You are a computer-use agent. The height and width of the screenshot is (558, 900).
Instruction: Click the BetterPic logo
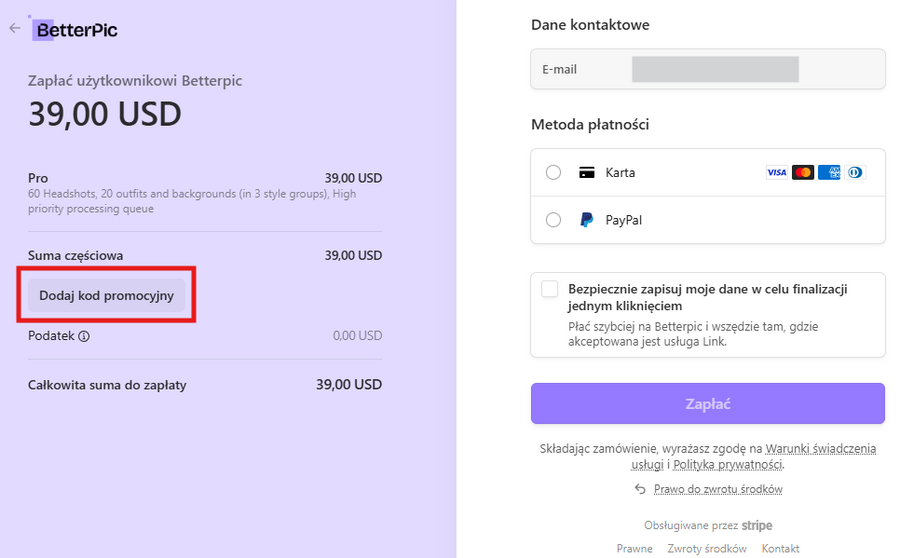tap(75, 30)
